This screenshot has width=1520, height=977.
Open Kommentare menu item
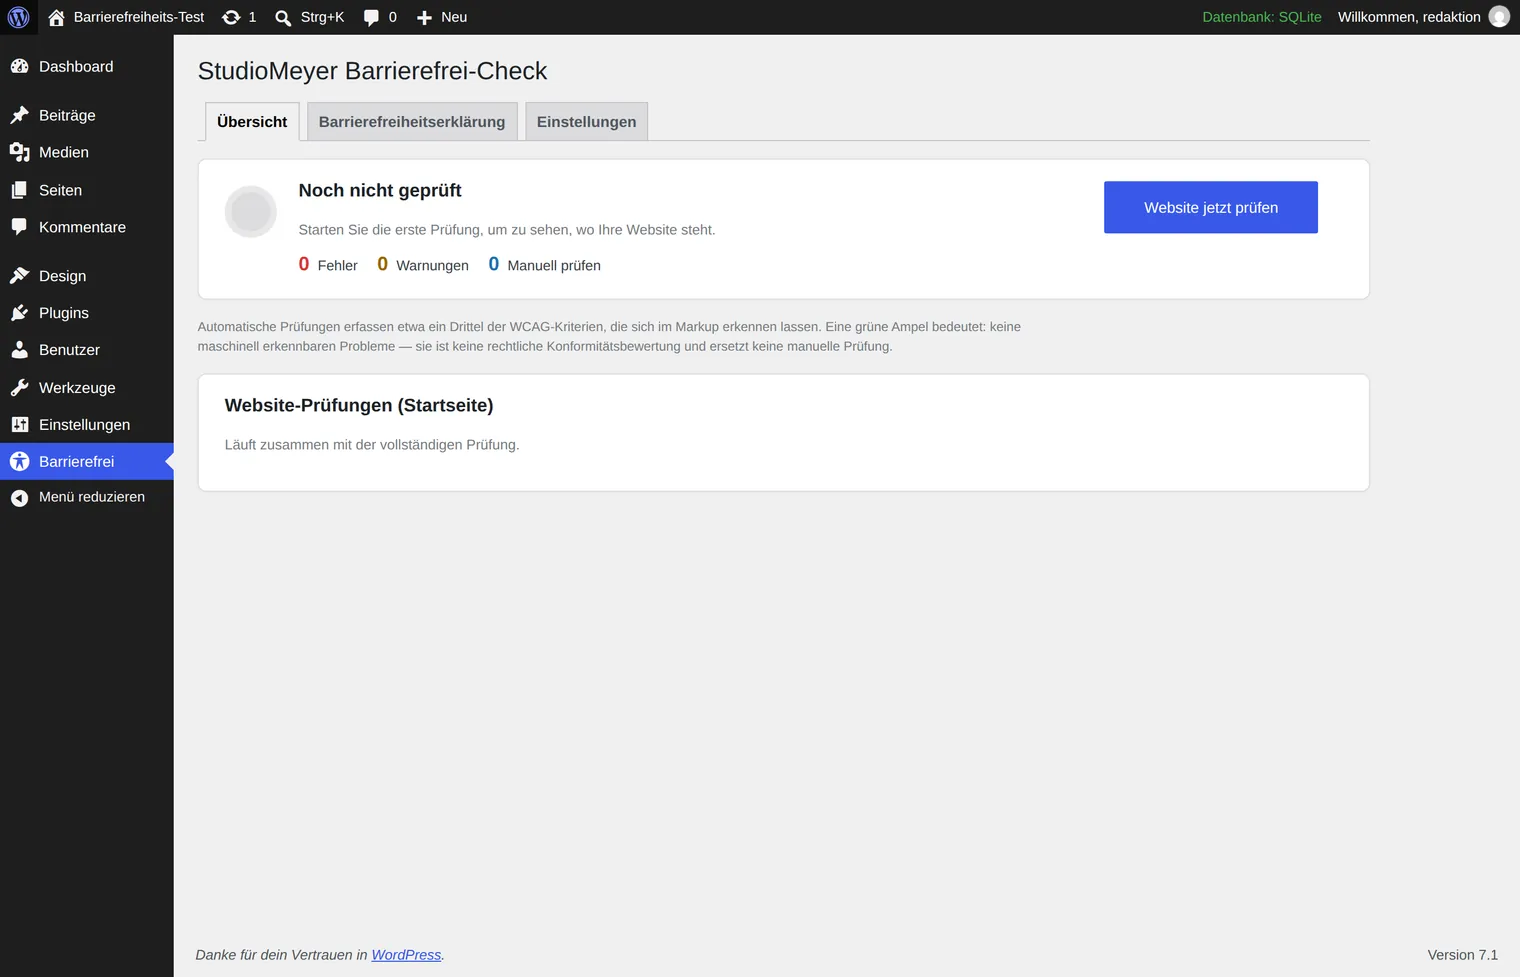point(87,227)
